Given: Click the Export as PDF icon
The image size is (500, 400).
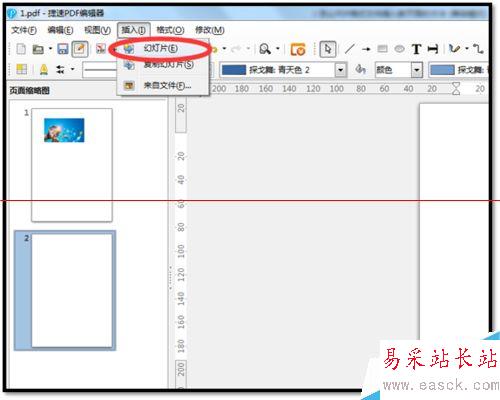Looking at the screenshot, I should [x=101, y=49].
